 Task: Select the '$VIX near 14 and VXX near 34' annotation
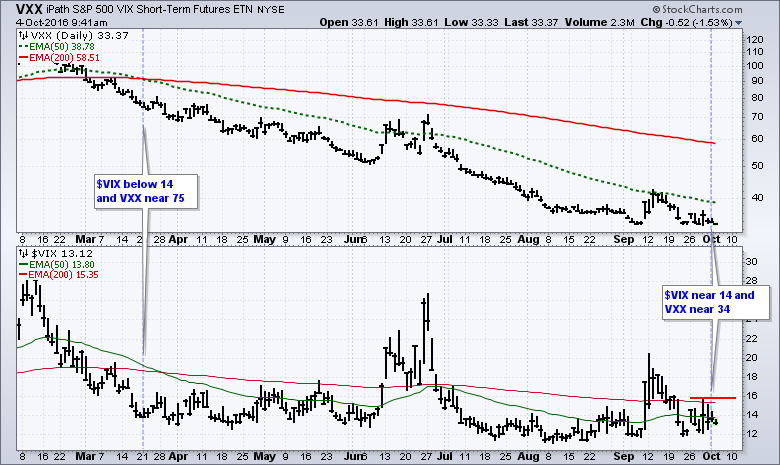point(715,302)
